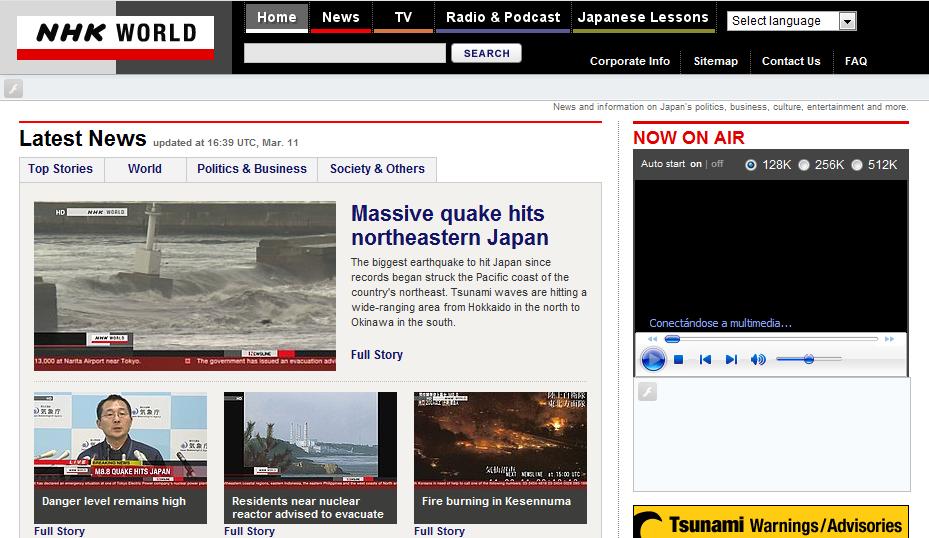
Task: Switch to the Politics & Business tab
Action: tap(252, 169)
